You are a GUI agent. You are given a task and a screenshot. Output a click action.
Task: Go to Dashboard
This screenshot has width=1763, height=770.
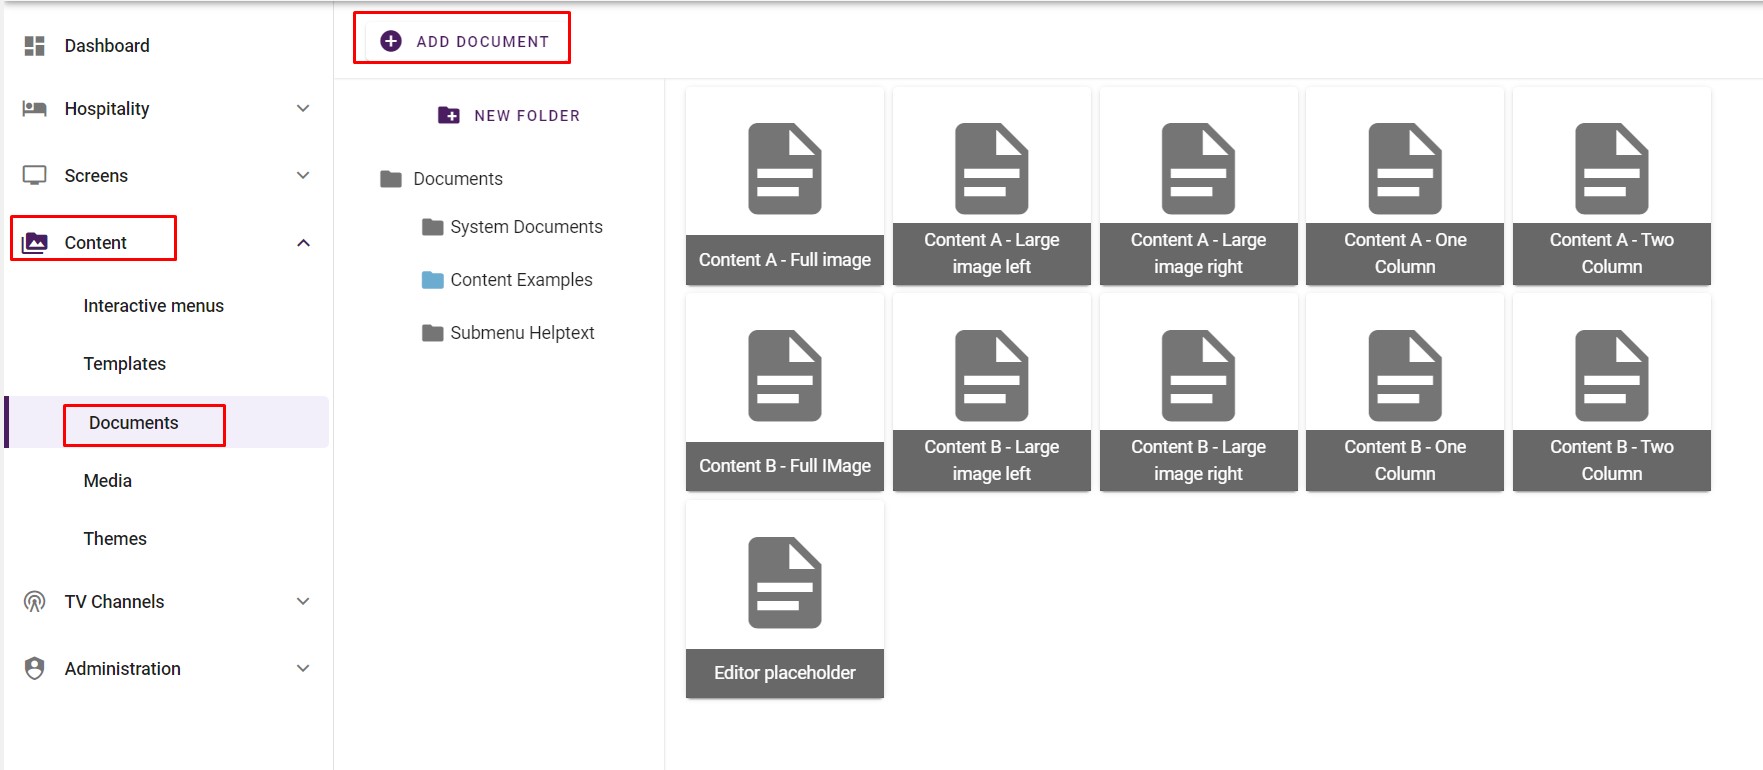[107, 46]
